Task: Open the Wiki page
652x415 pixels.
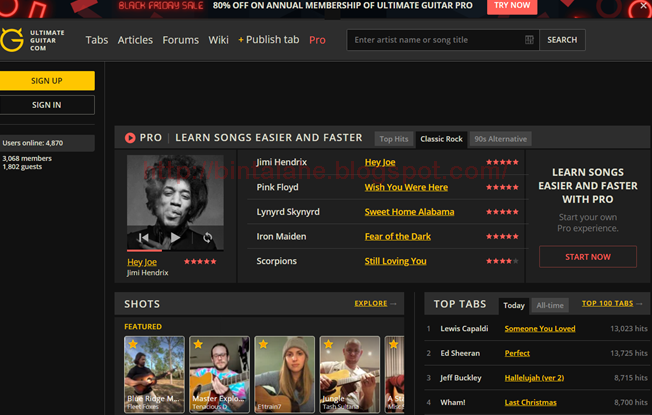Action: click(218, 40)
